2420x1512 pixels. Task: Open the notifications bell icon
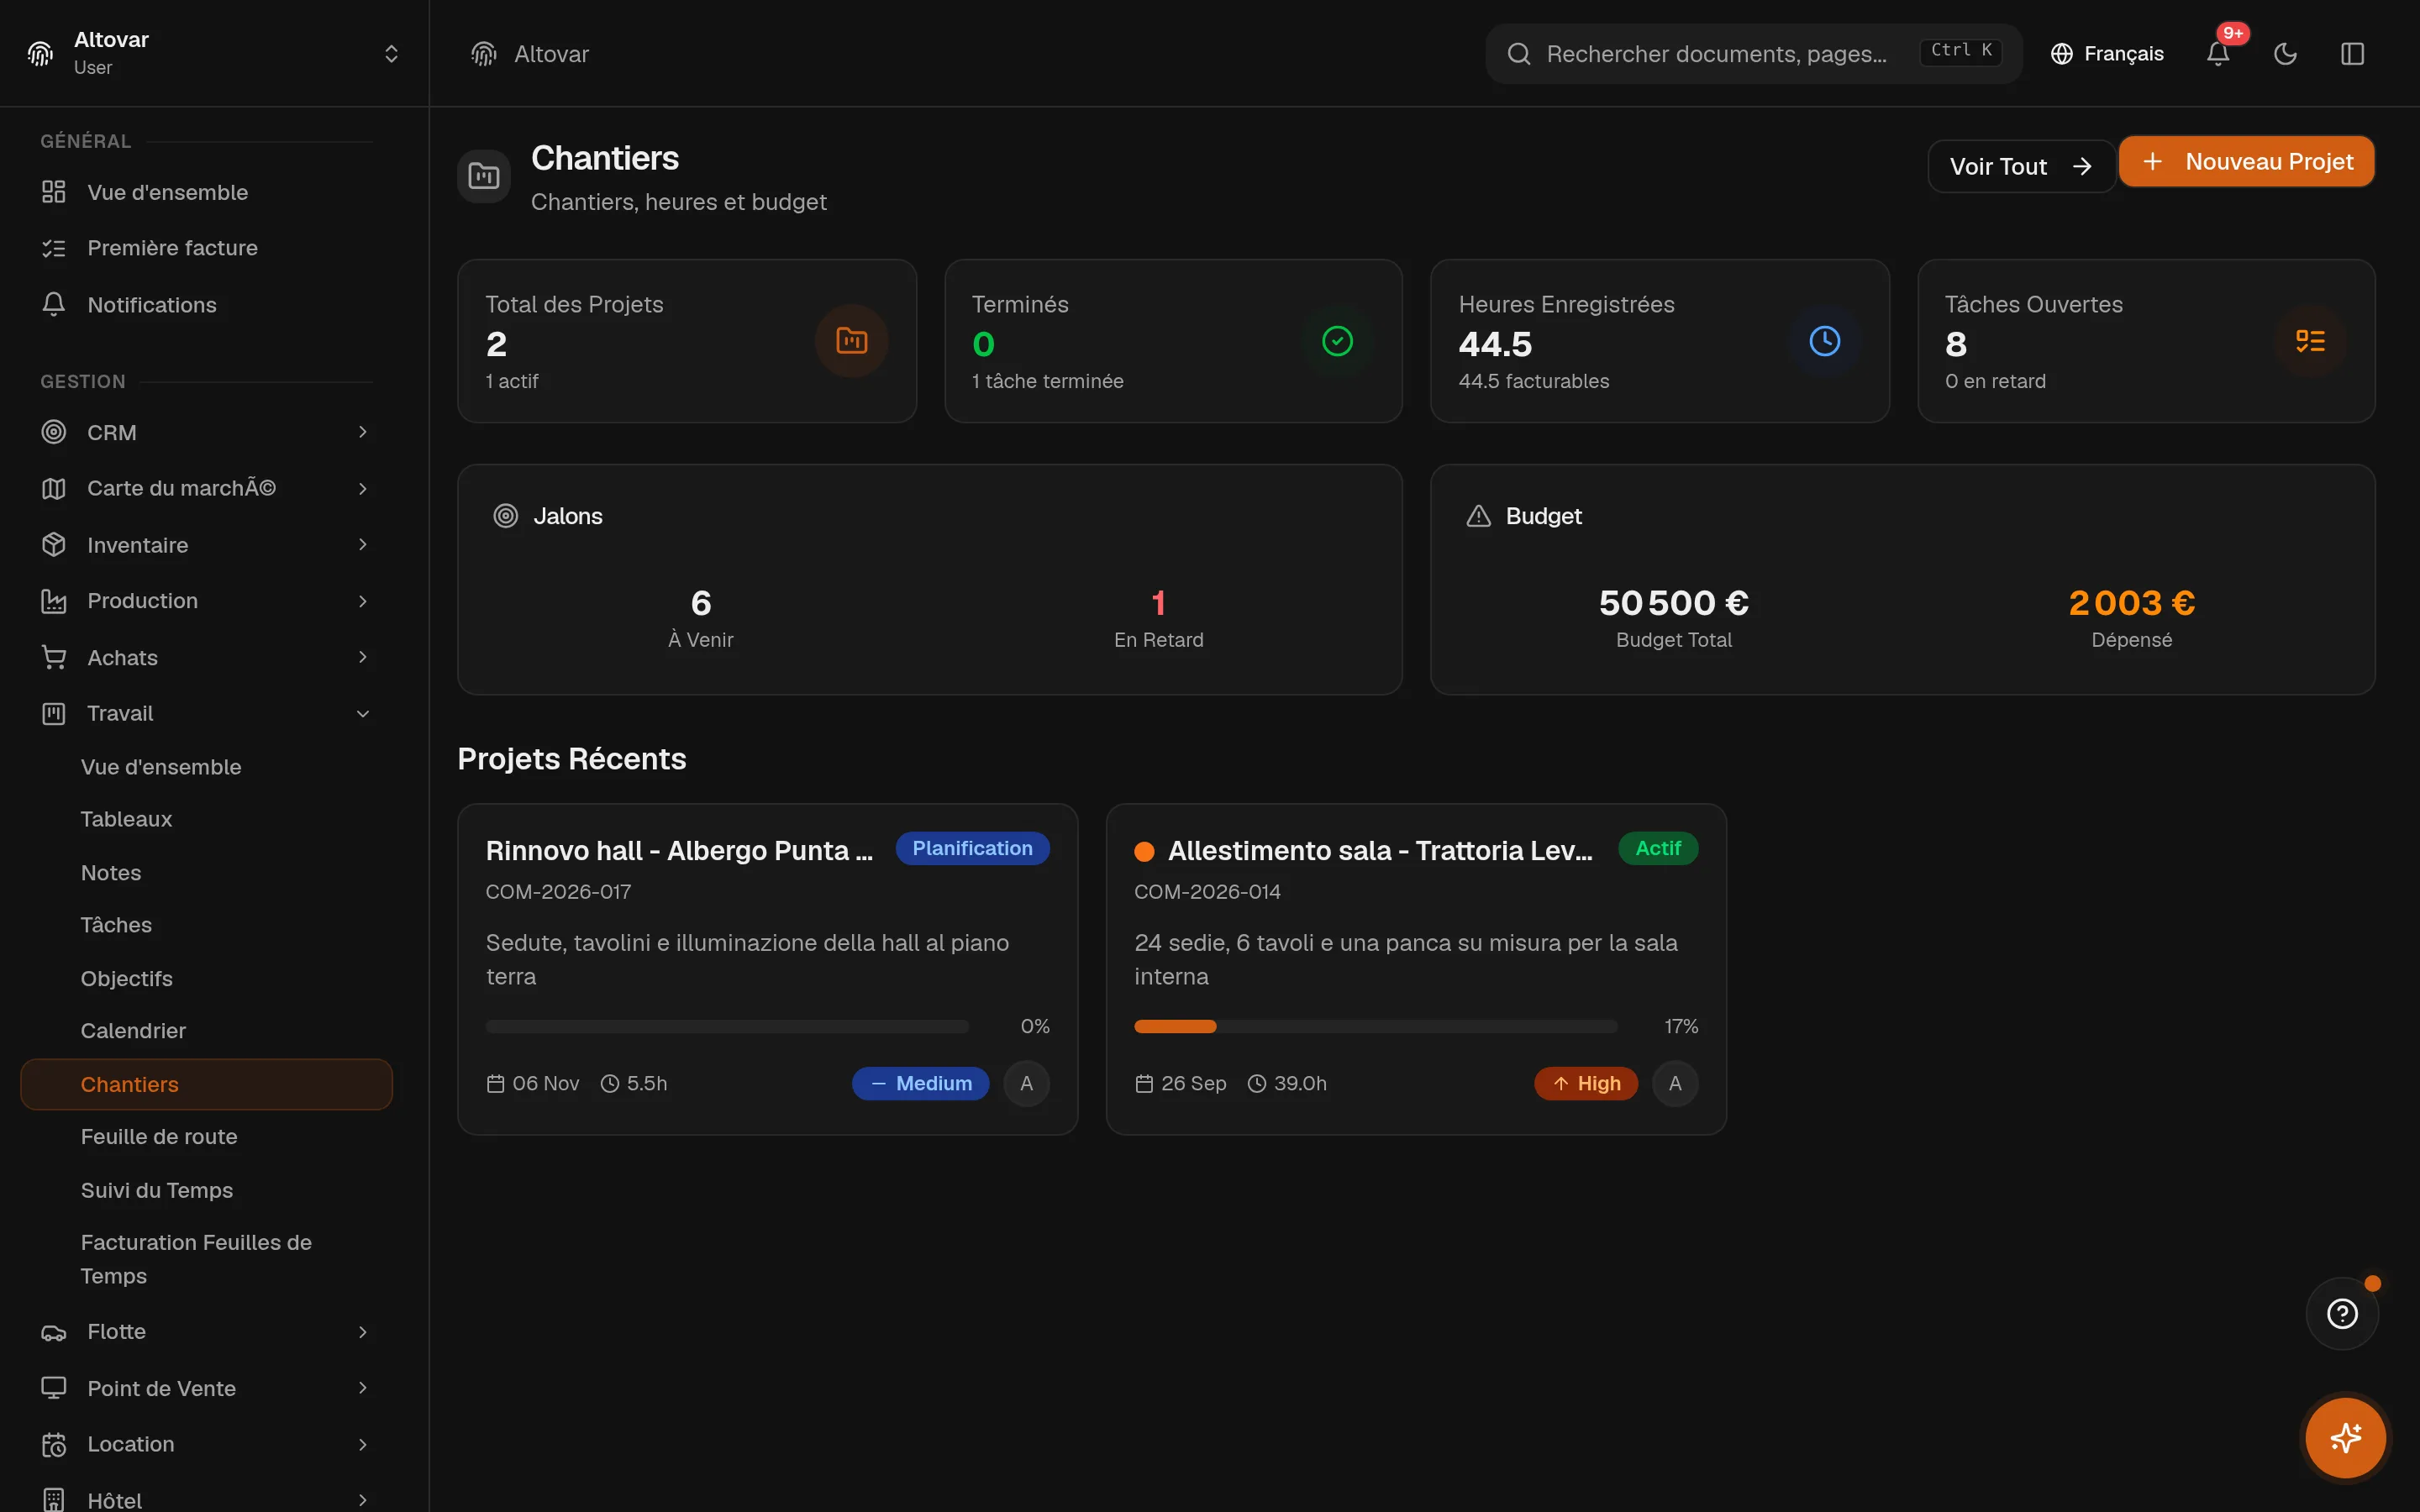click(2217, 54)
